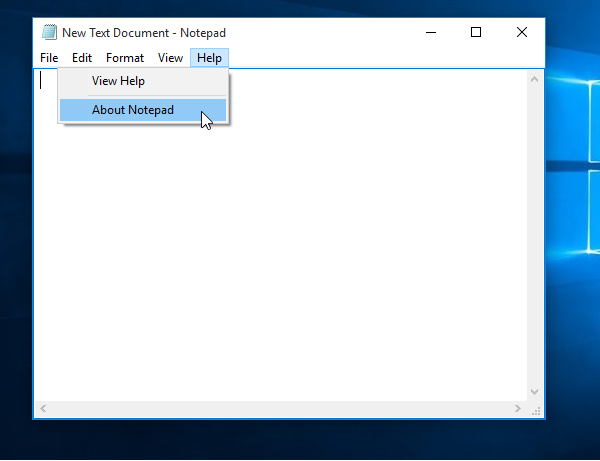This screenshot has height=461, width=600.
Task: Choose About Notepad menu entry
Action: [143, 110]
